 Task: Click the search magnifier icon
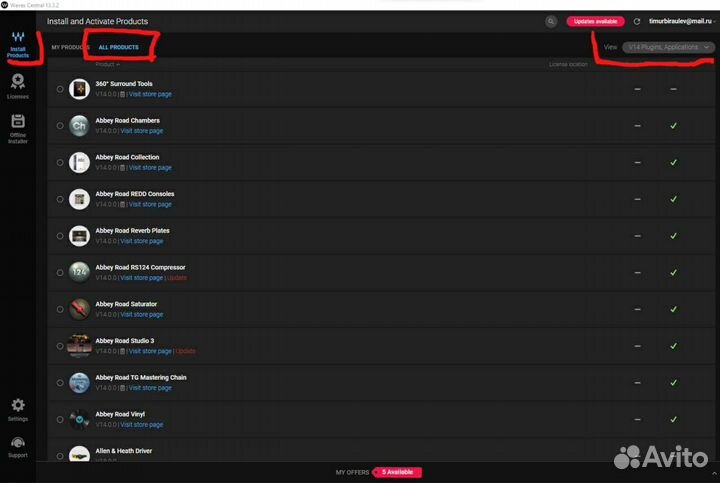[551, 21]
